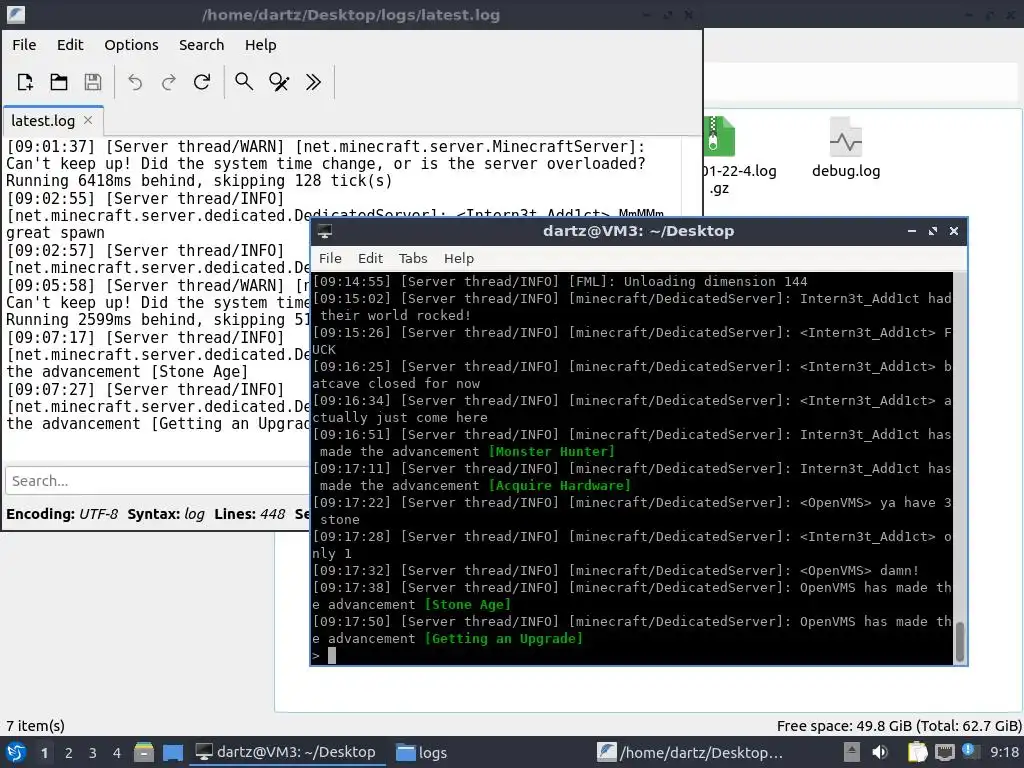Click 'Encoding: UTF-8' in editor status bar
Image resolution: width=1024 pixels, height=768 pixels.
point(62,514)
